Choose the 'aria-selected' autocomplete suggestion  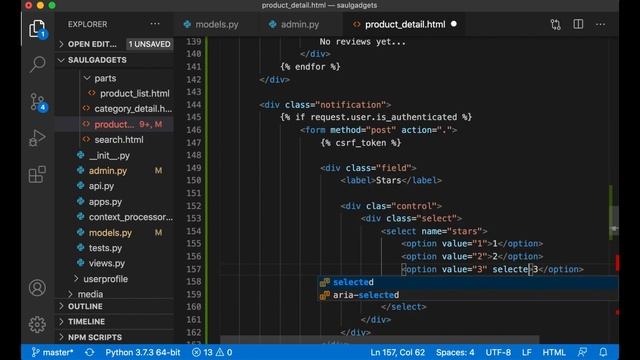click(468, 295)
